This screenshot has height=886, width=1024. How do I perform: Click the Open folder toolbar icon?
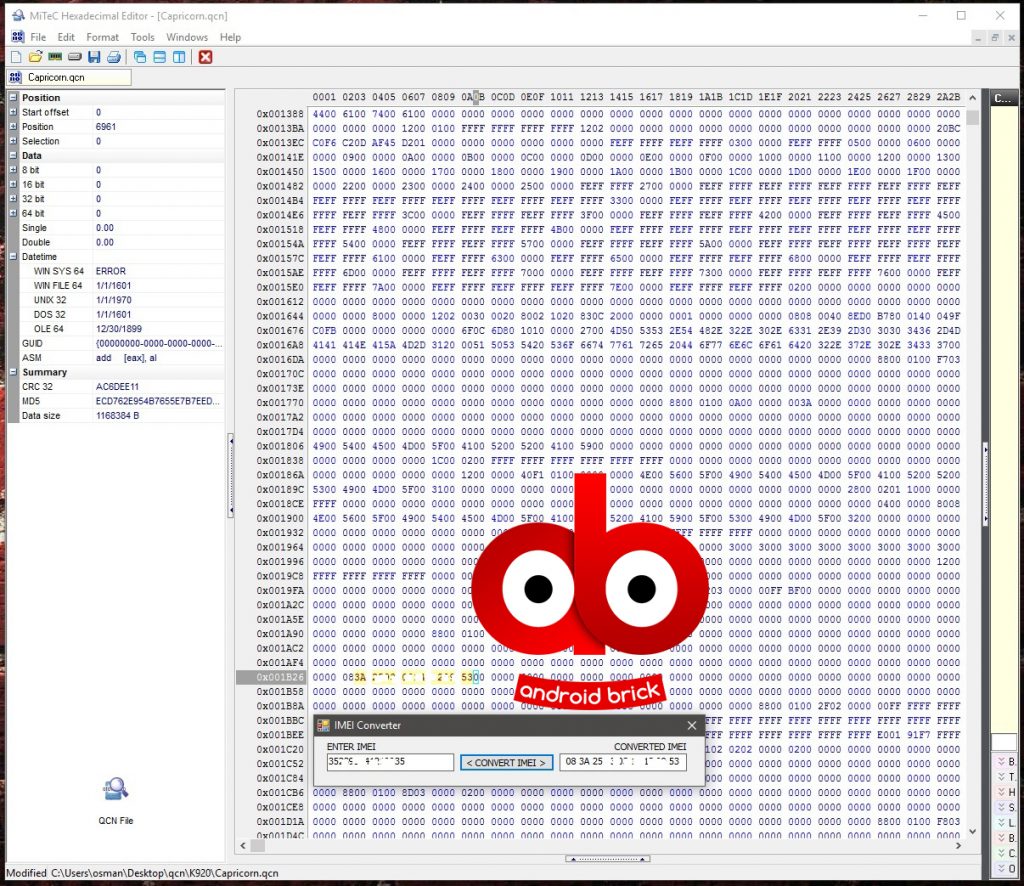(36, 57)
